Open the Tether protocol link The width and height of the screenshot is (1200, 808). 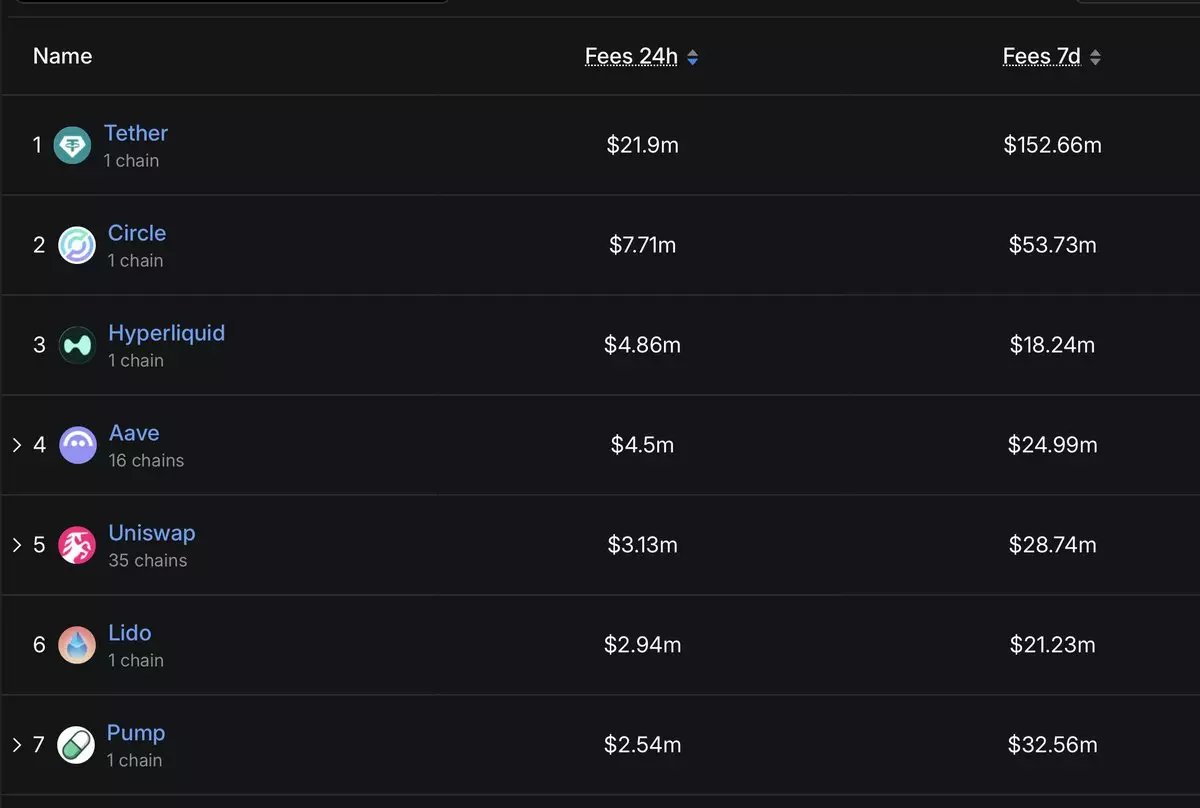(x=136, y=133)
